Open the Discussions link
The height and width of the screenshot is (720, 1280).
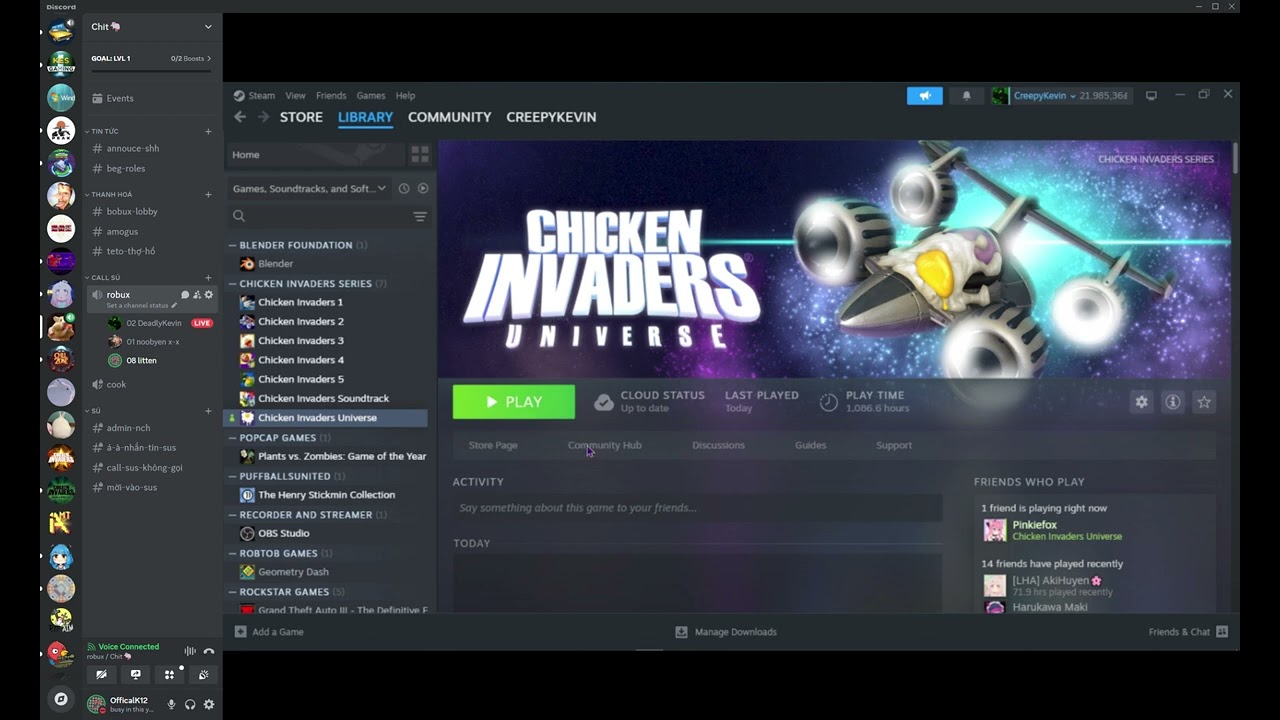(718, 445)
